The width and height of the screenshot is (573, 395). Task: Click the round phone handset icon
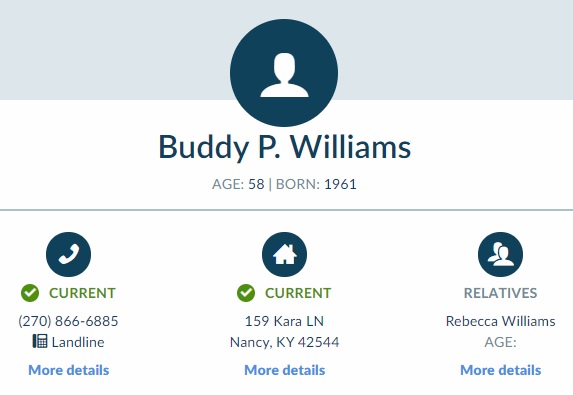(x=68, y=254)
